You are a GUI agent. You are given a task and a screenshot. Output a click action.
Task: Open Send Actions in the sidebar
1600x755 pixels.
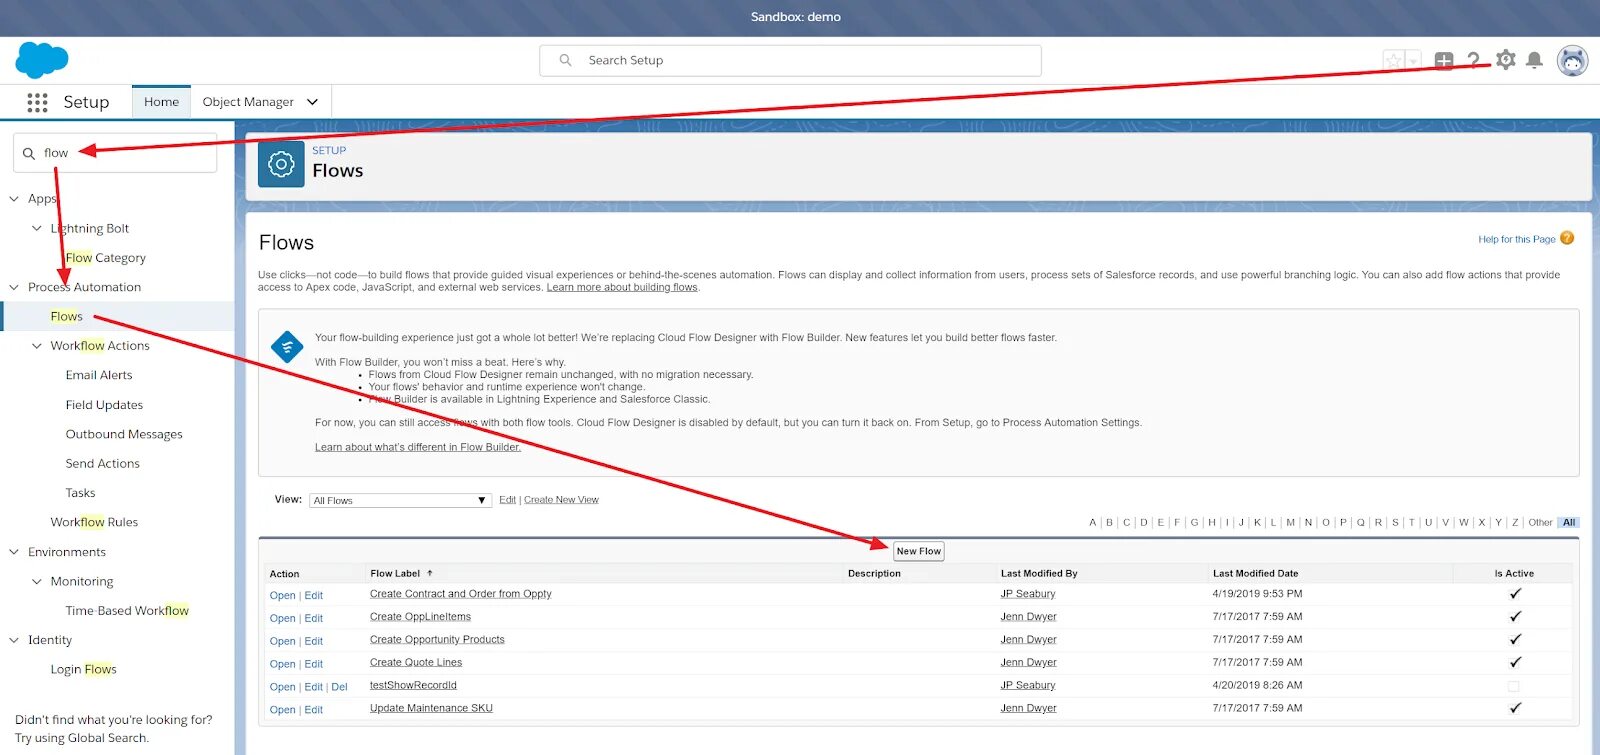(x=102, y=463)
